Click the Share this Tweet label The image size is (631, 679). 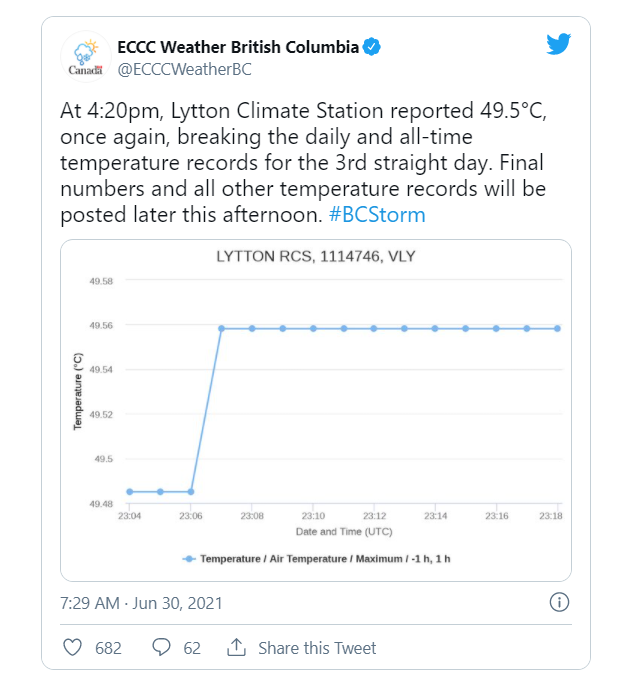point(317,648)
